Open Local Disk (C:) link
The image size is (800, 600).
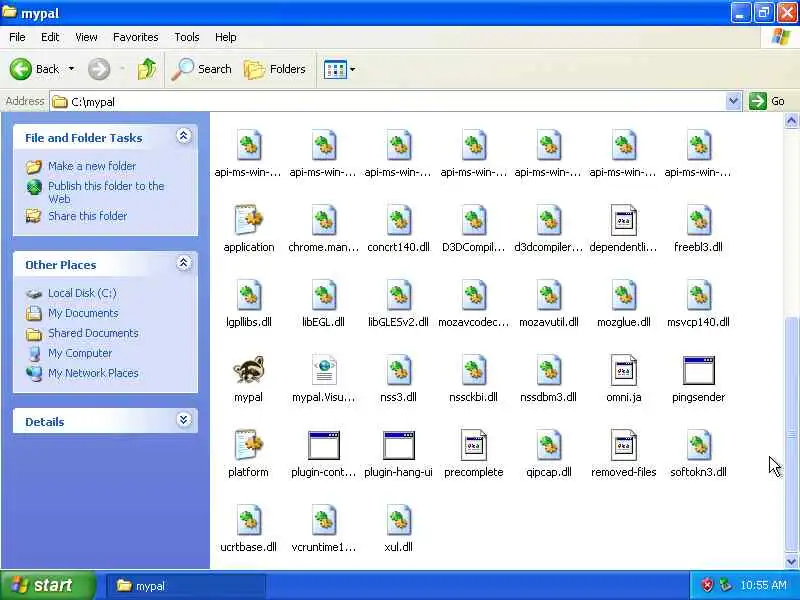[82, 293]
